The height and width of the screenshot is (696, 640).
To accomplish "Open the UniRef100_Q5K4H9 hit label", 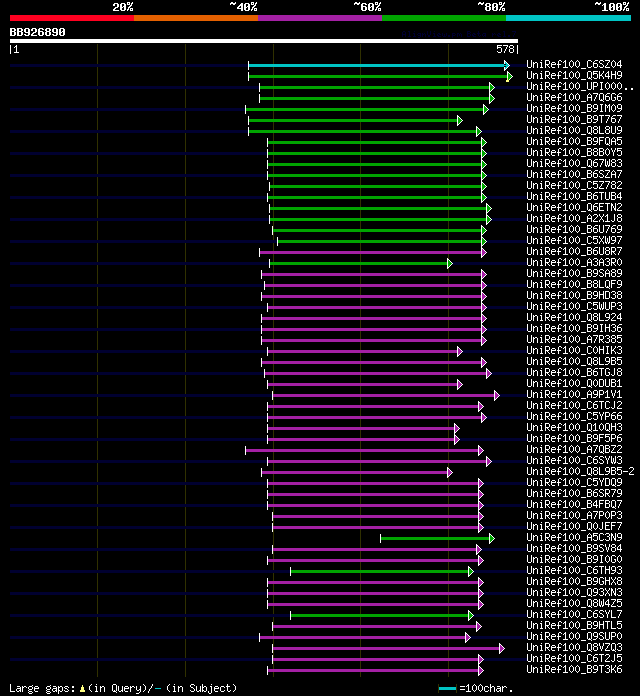I will click(574, 75).
